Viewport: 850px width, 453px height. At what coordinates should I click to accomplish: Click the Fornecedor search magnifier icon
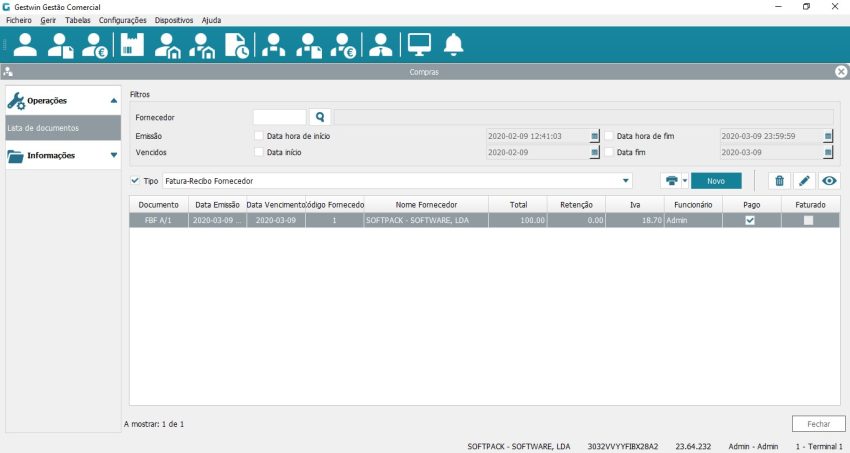coord(320,117)
